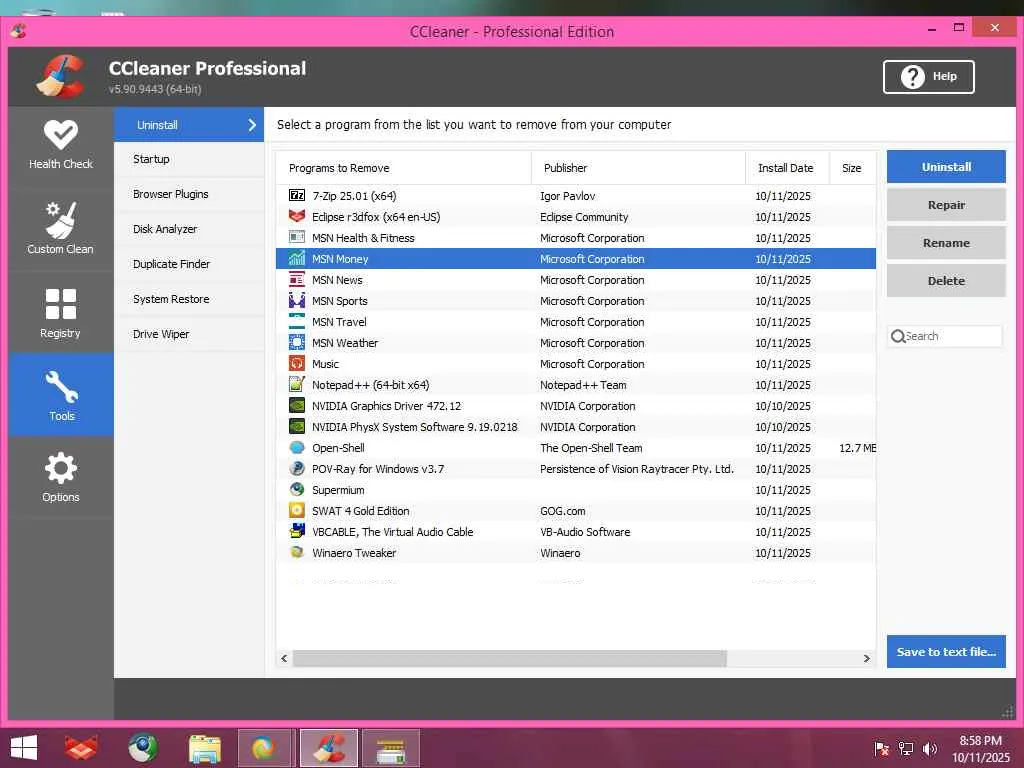Click the network tray icon
This screenshot has height=768, width=1024.
pyautogui.click(x=906, y=748)
